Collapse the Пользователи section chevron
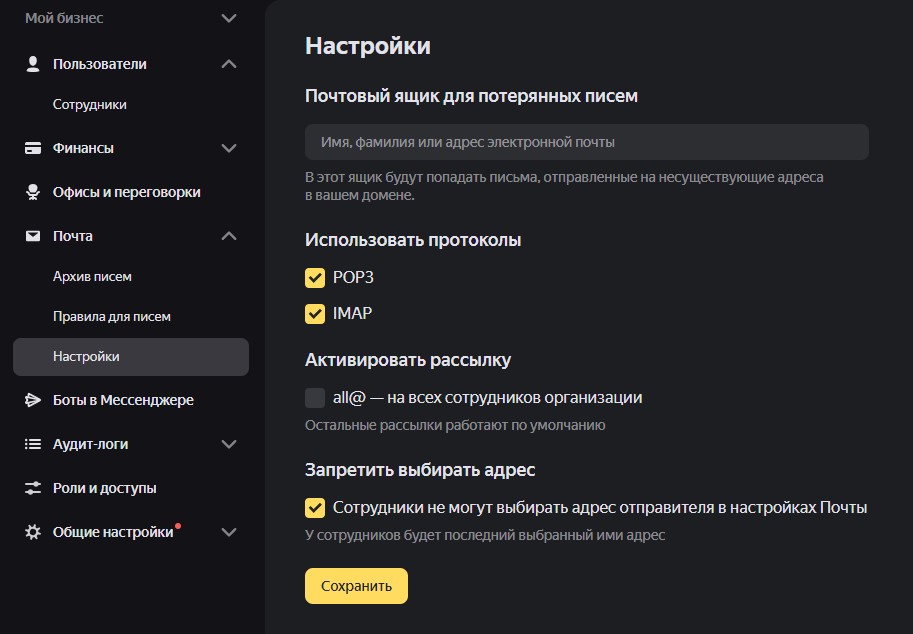This screenshot has width=913, height=634. click(229, 64)
